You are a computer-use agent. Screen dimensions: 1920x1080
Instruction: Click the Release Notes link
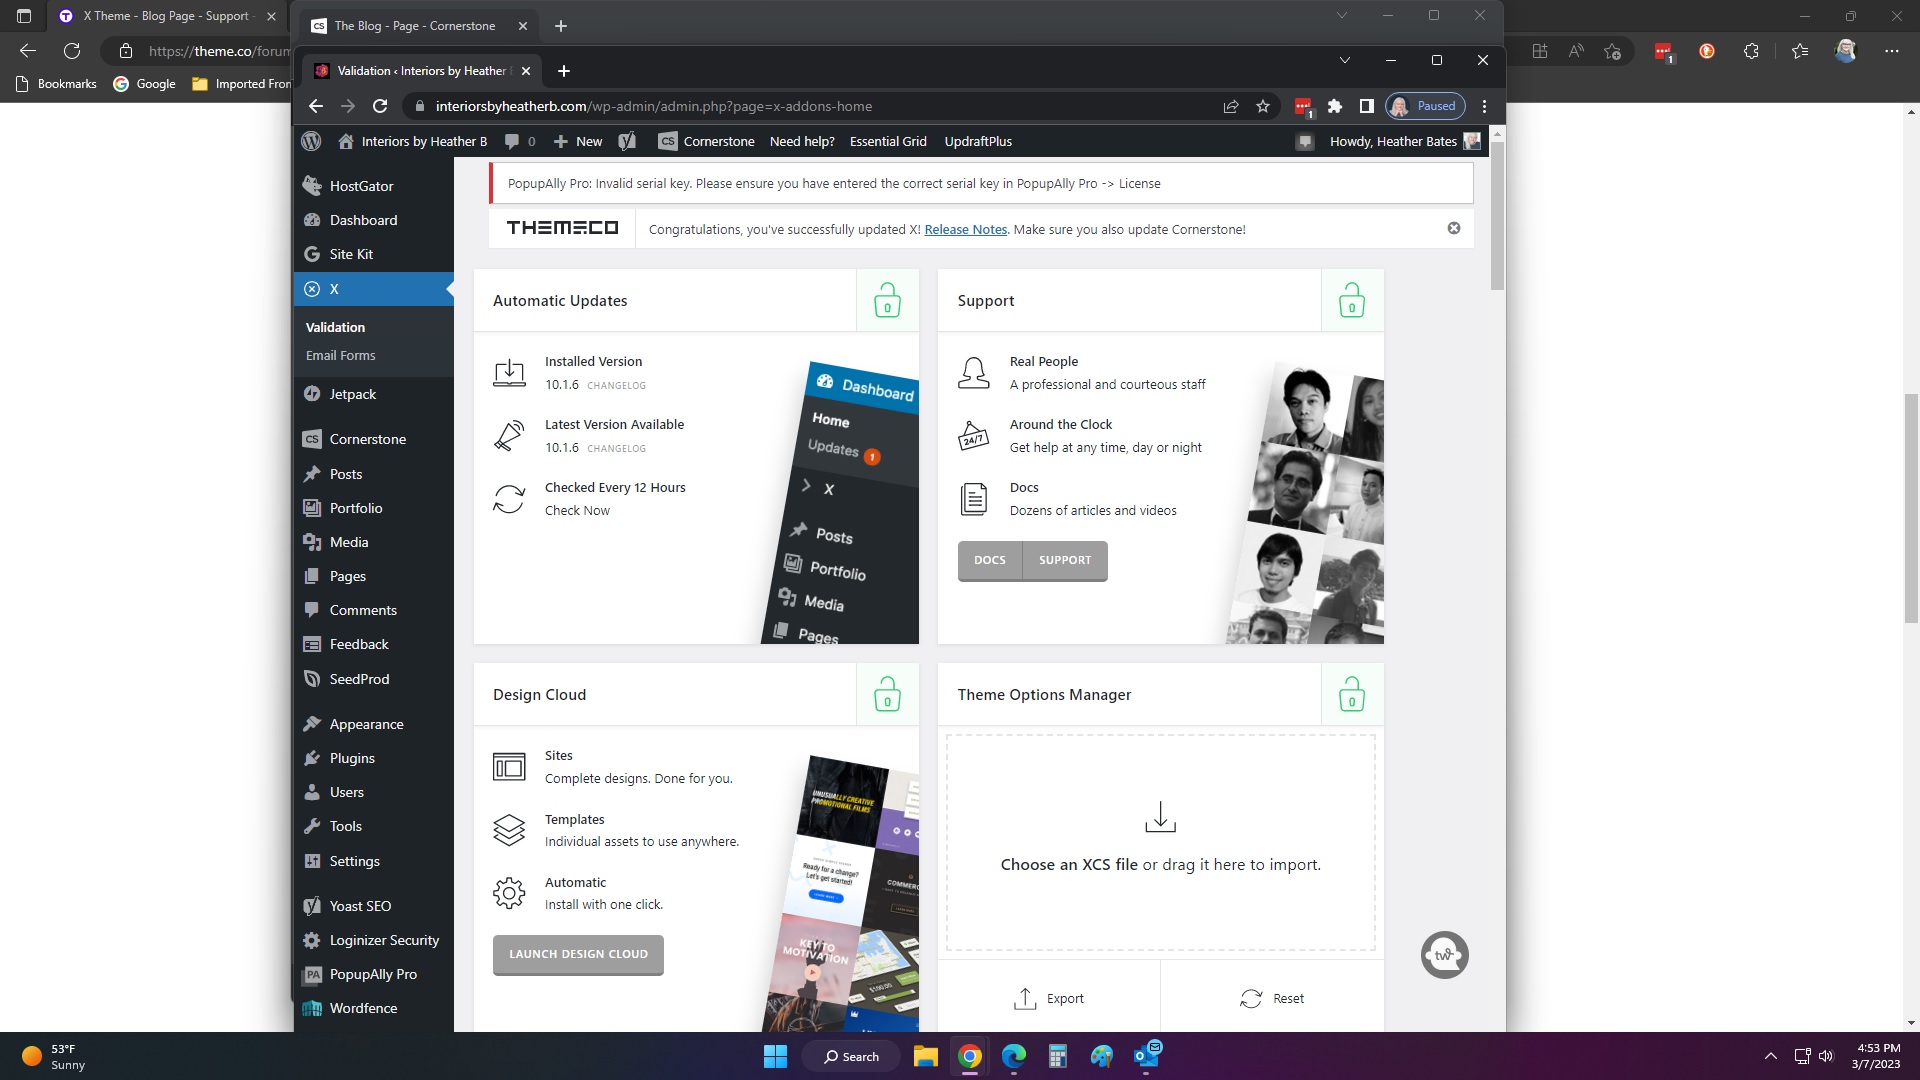(965, 229)
